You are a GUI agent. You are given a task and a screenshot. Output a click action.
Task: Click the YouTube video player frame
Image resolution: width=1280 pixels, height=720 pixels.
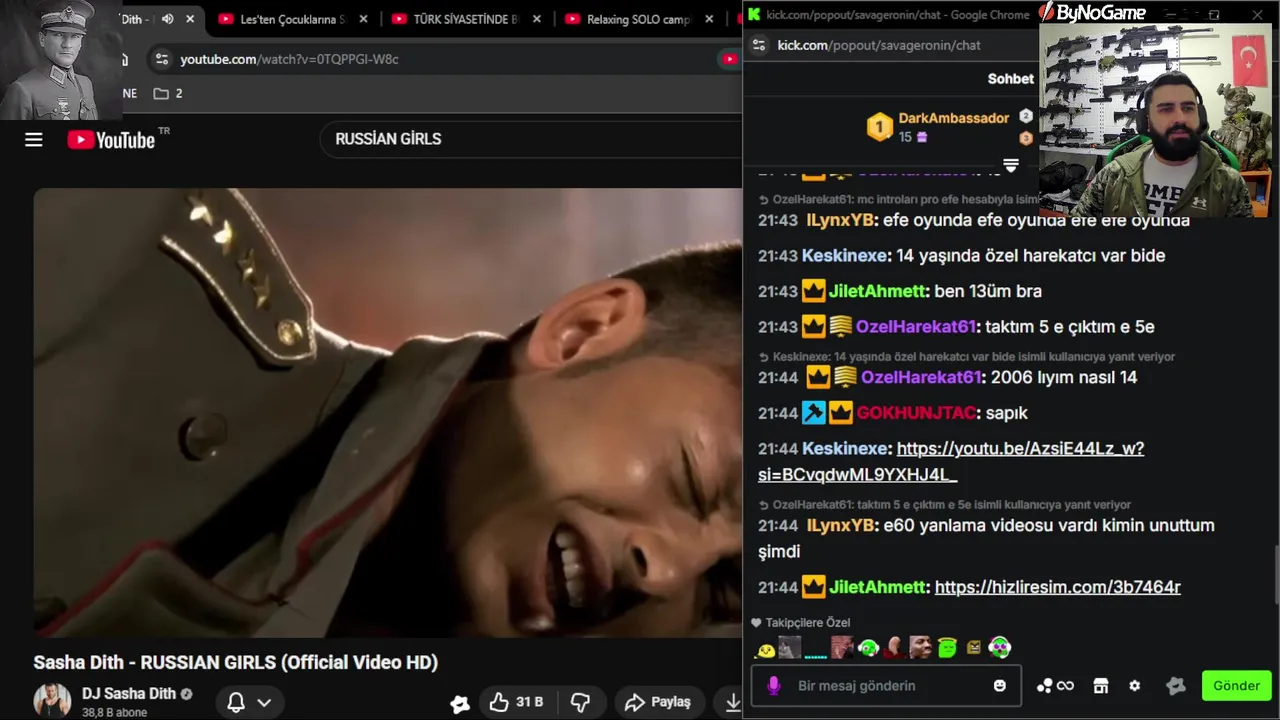click(x=388, y=412)
